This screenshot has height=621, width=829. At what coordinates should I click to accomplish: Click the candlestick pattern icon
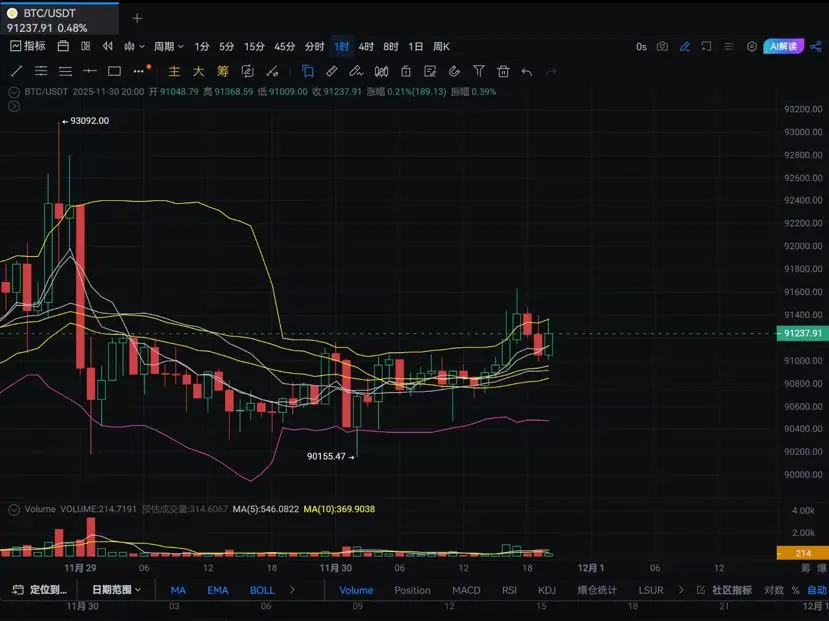coord(381,71)
